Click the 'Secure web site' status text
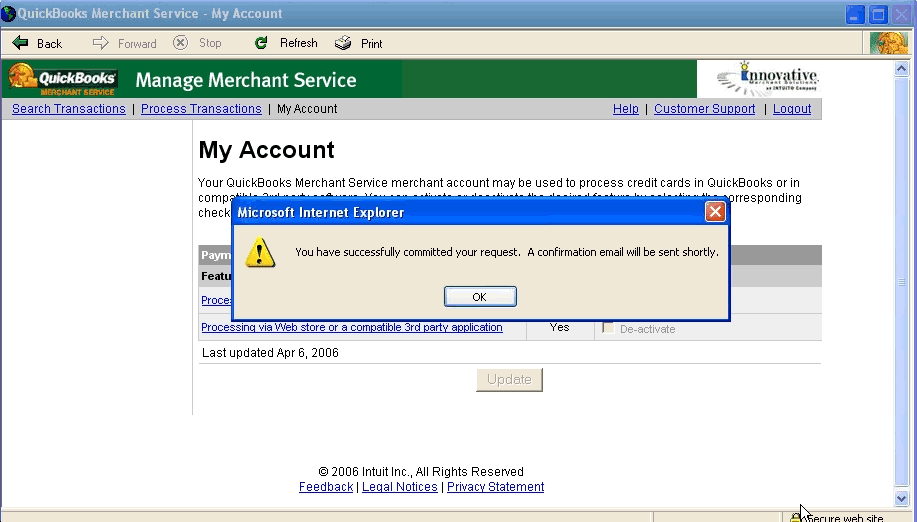 tap(844, 518)
